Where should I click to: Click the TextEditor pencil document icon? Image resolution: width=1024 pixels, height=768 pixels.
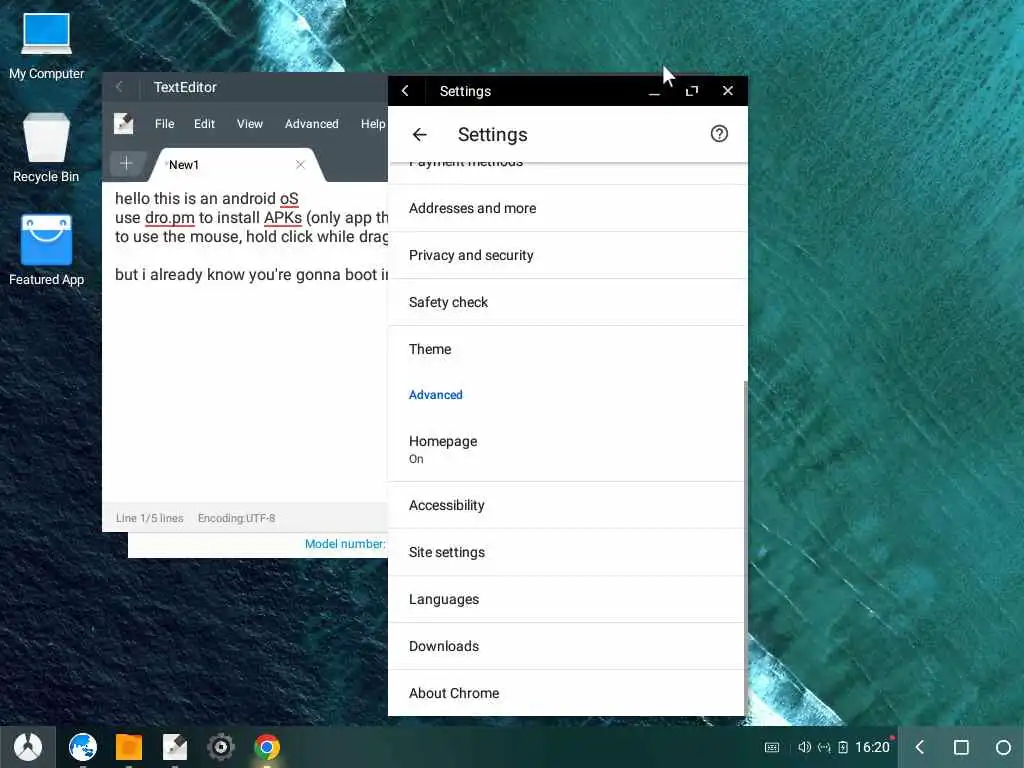123,123
